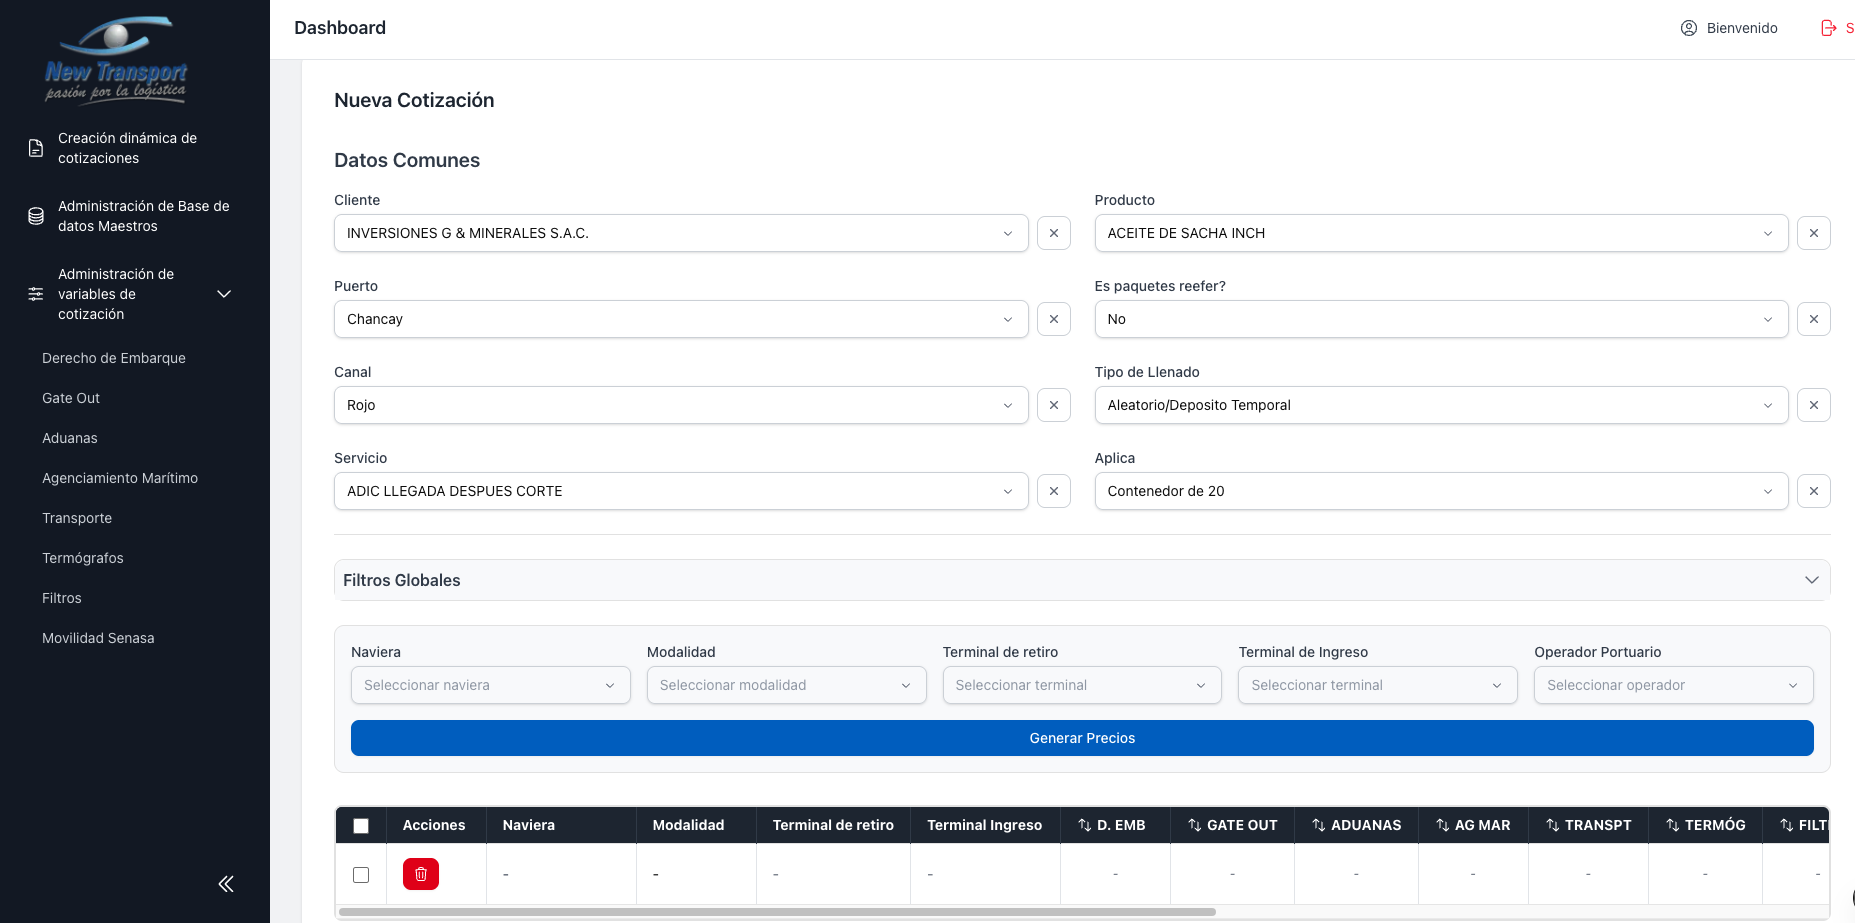Clear the Servicio field using X icon

click(x=1054, y=491)
